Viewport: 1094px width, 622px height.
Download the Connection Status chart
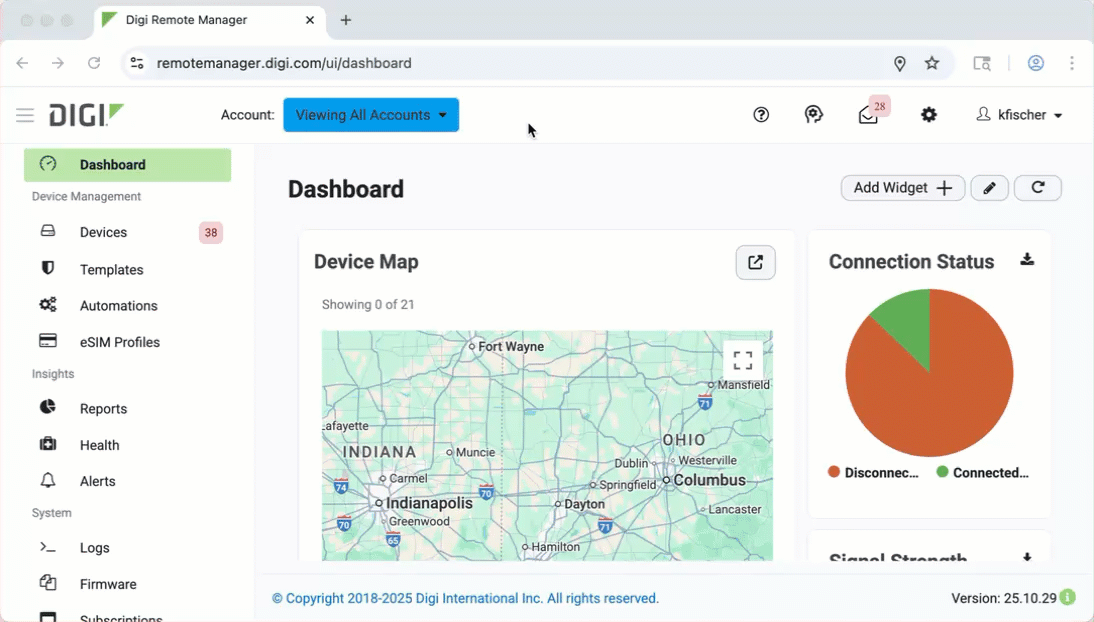coord(1027,260)
